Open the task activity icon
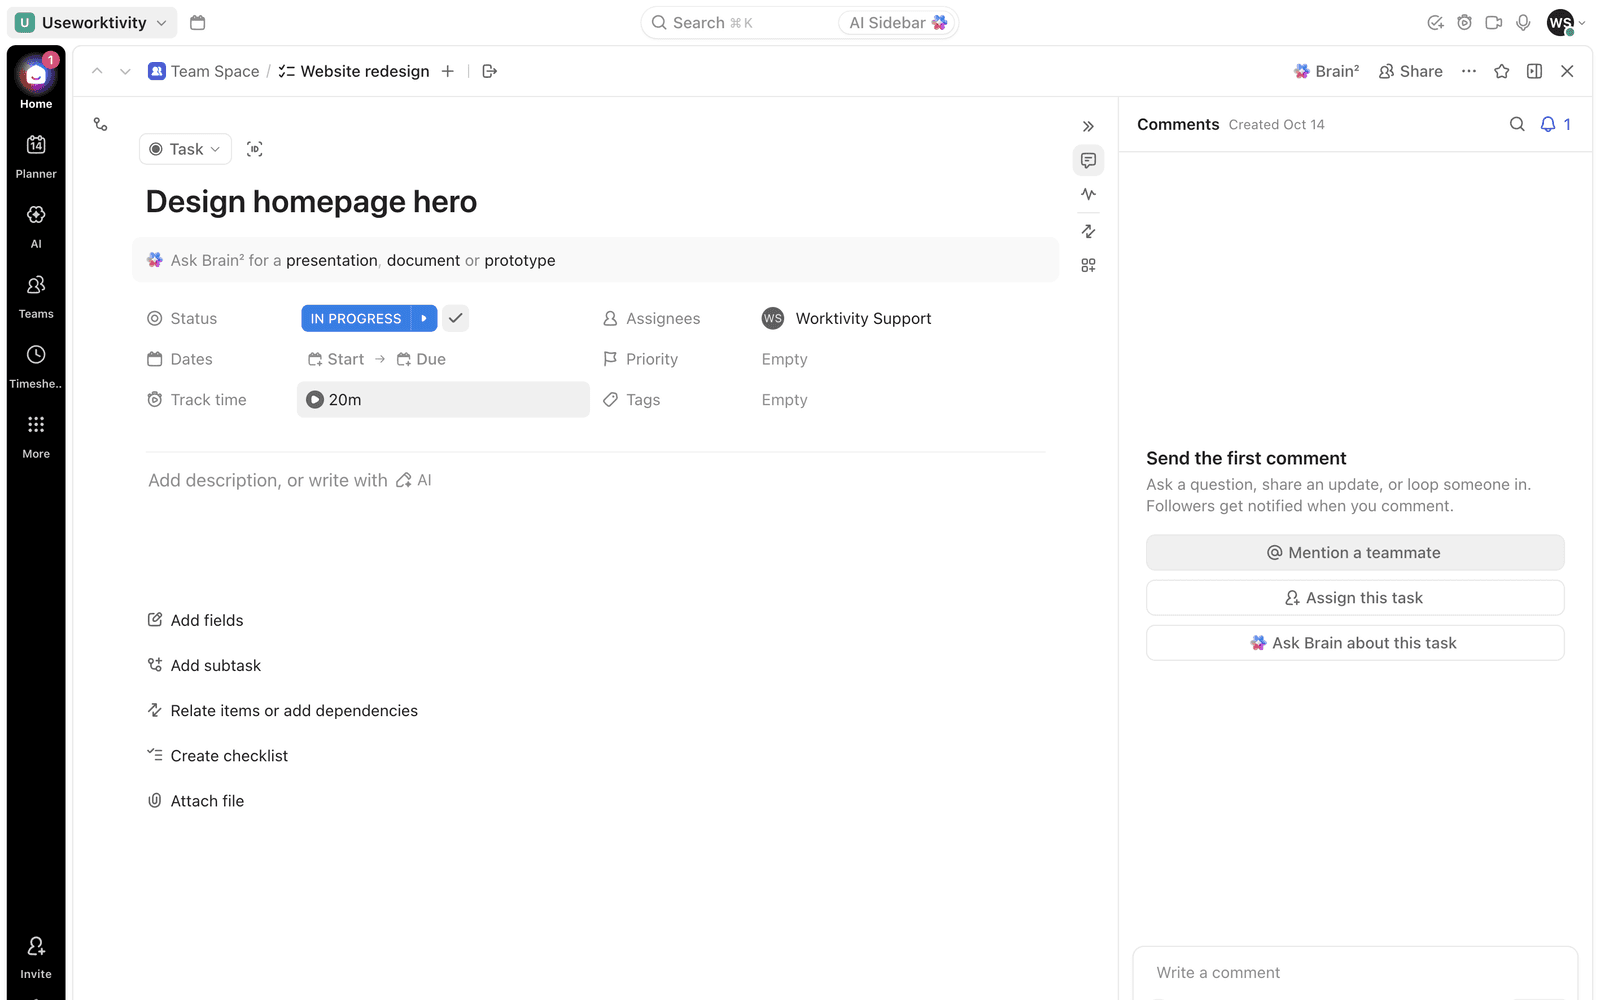 point(1089,194)
